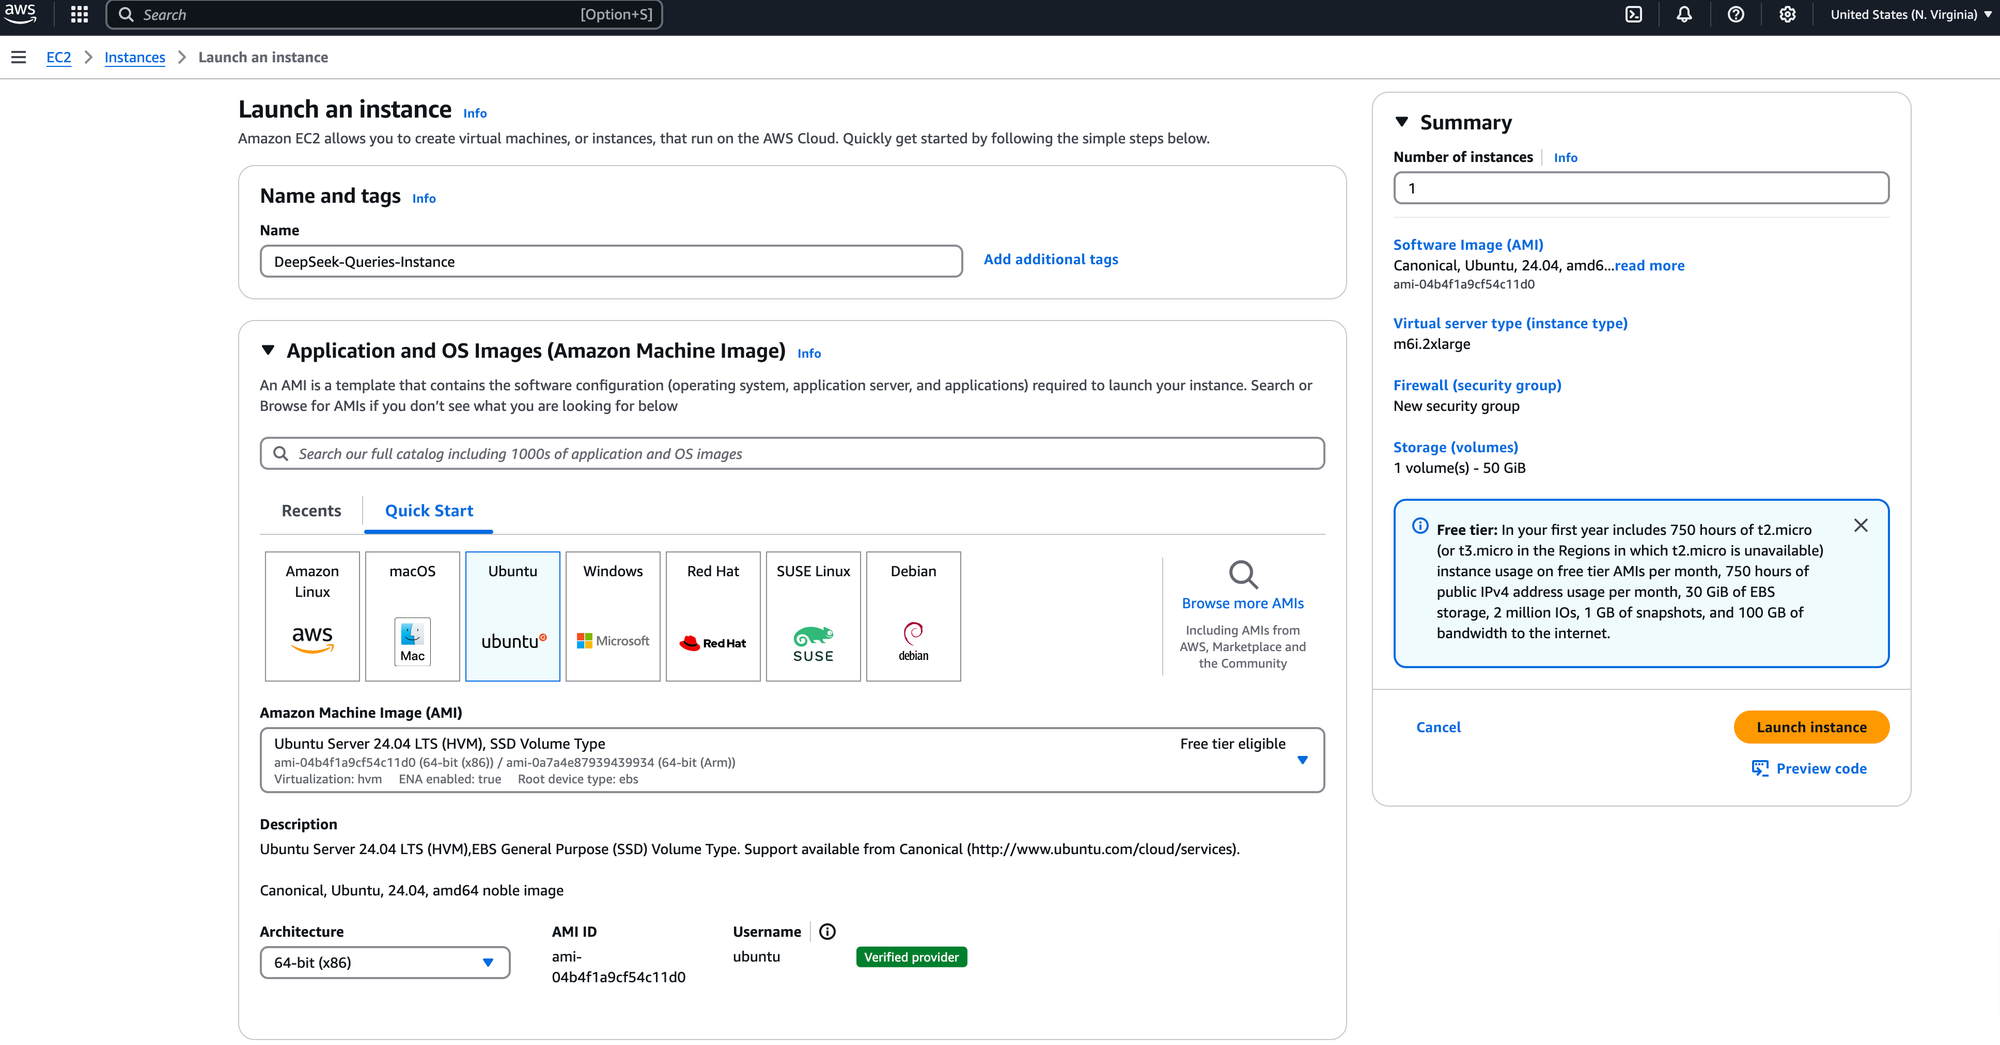Screen dimensions: 2000x1045
Task: Click the Username info circle icon
Action: [827, 932]
